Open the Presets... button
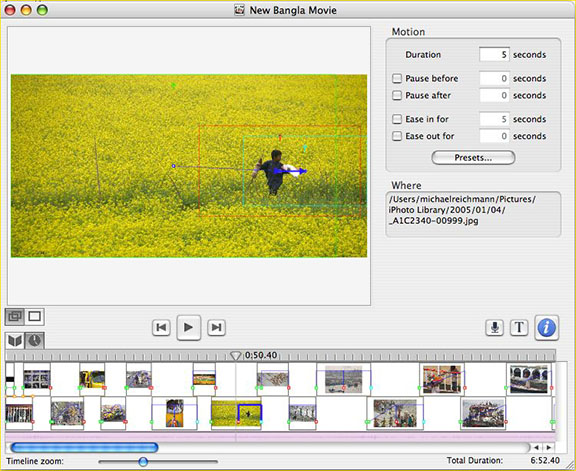Screen dimensions: 576x471 [473, 158]
